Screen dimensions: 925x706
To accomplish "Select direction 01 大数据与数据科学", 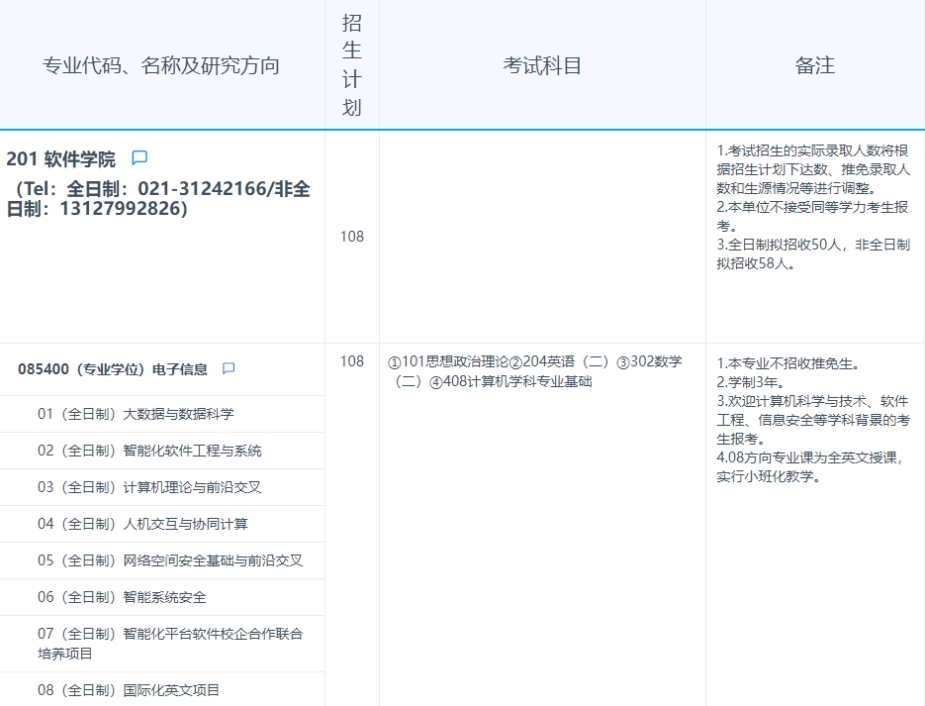I will click(x=136, y=414).
